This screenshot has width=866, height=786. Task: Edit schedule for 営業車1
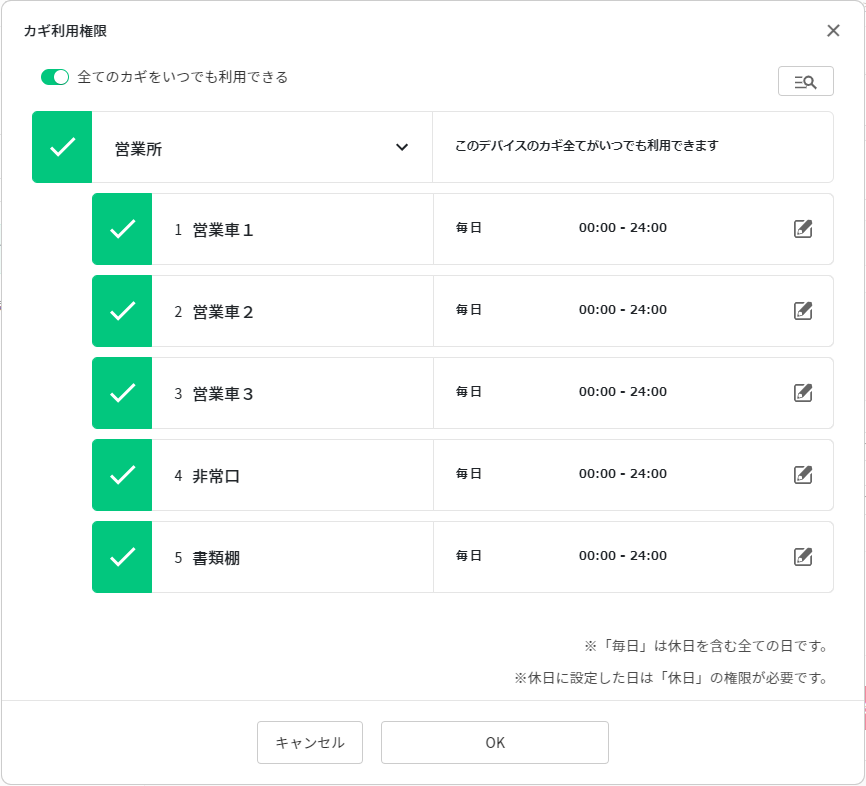(802, 229)
